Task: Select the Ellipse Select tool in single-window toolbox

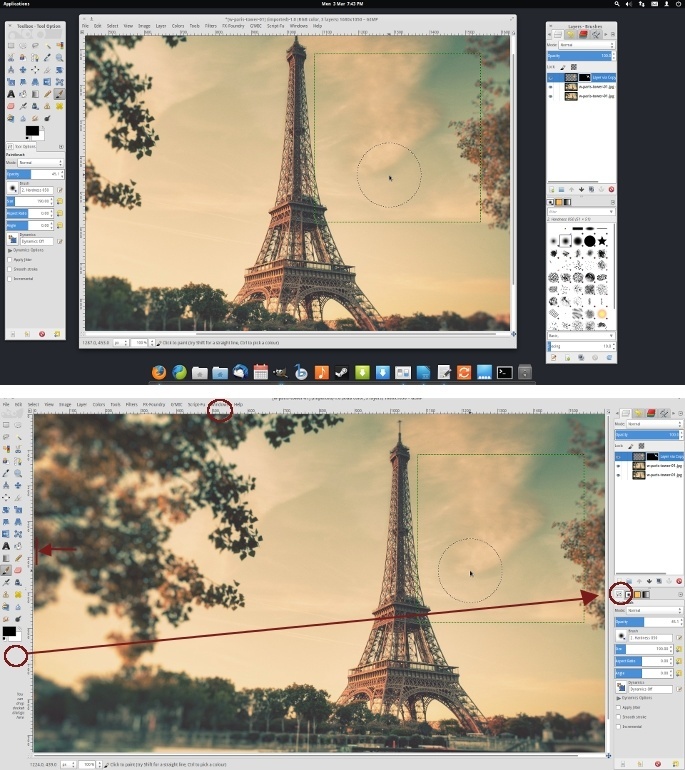Action: click(x=18, y=425)
